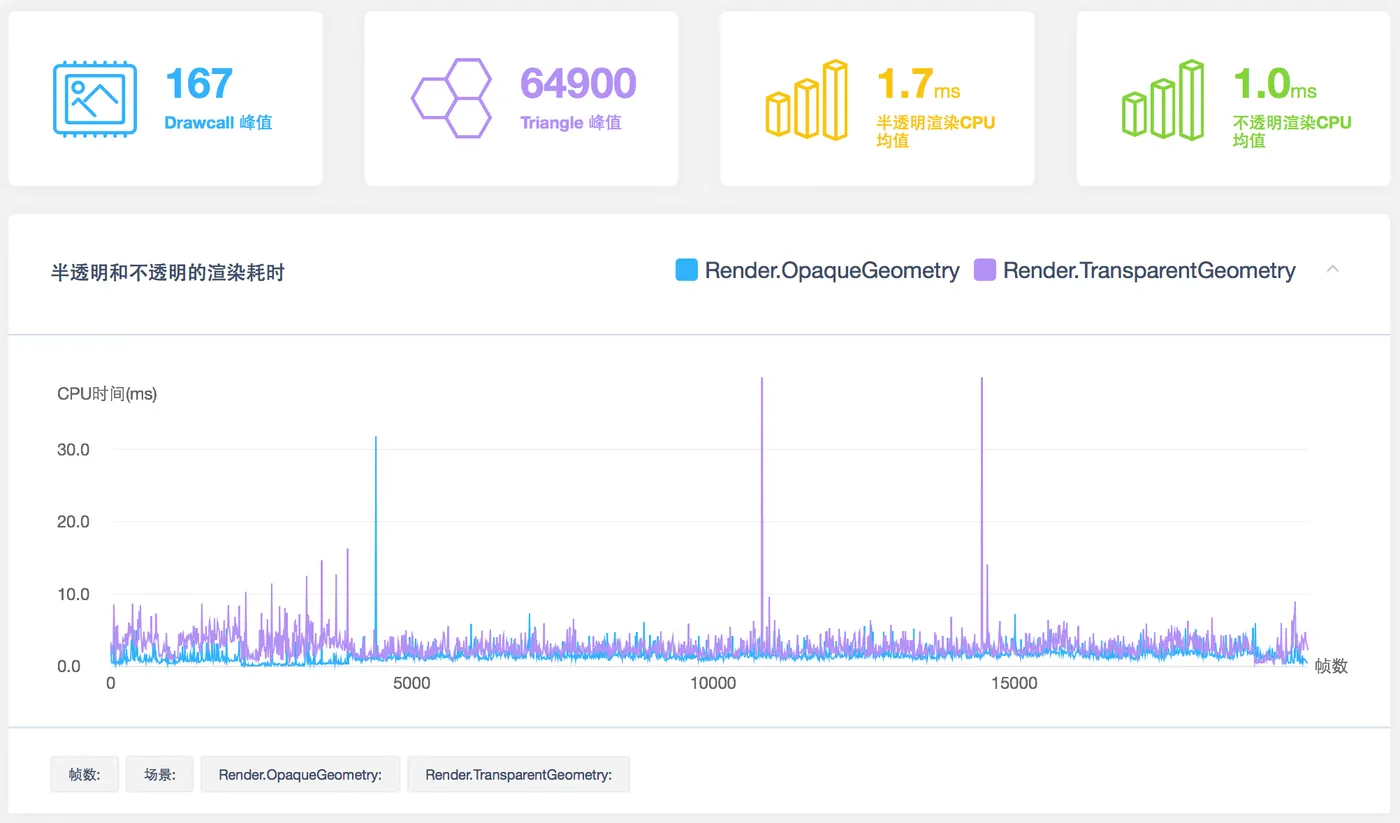Click the 5000 x-axis tick label
The height and width of the screenshot is (823, 1400).
tap(411, 684)
